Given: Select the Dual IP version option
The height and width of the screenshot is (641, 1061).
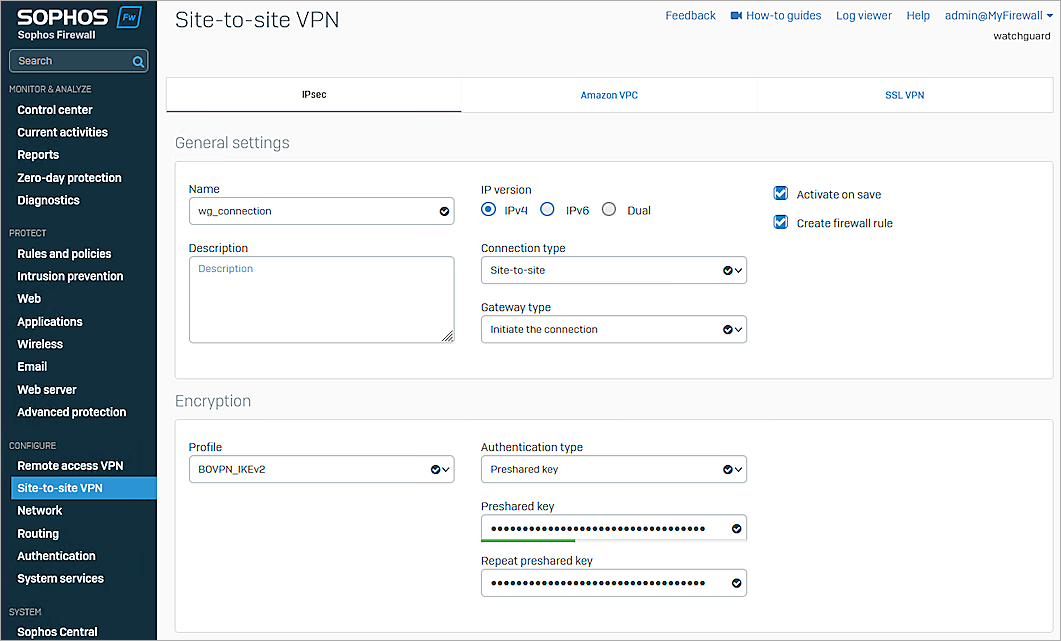Looking at the screenshot, I should 609,210.
